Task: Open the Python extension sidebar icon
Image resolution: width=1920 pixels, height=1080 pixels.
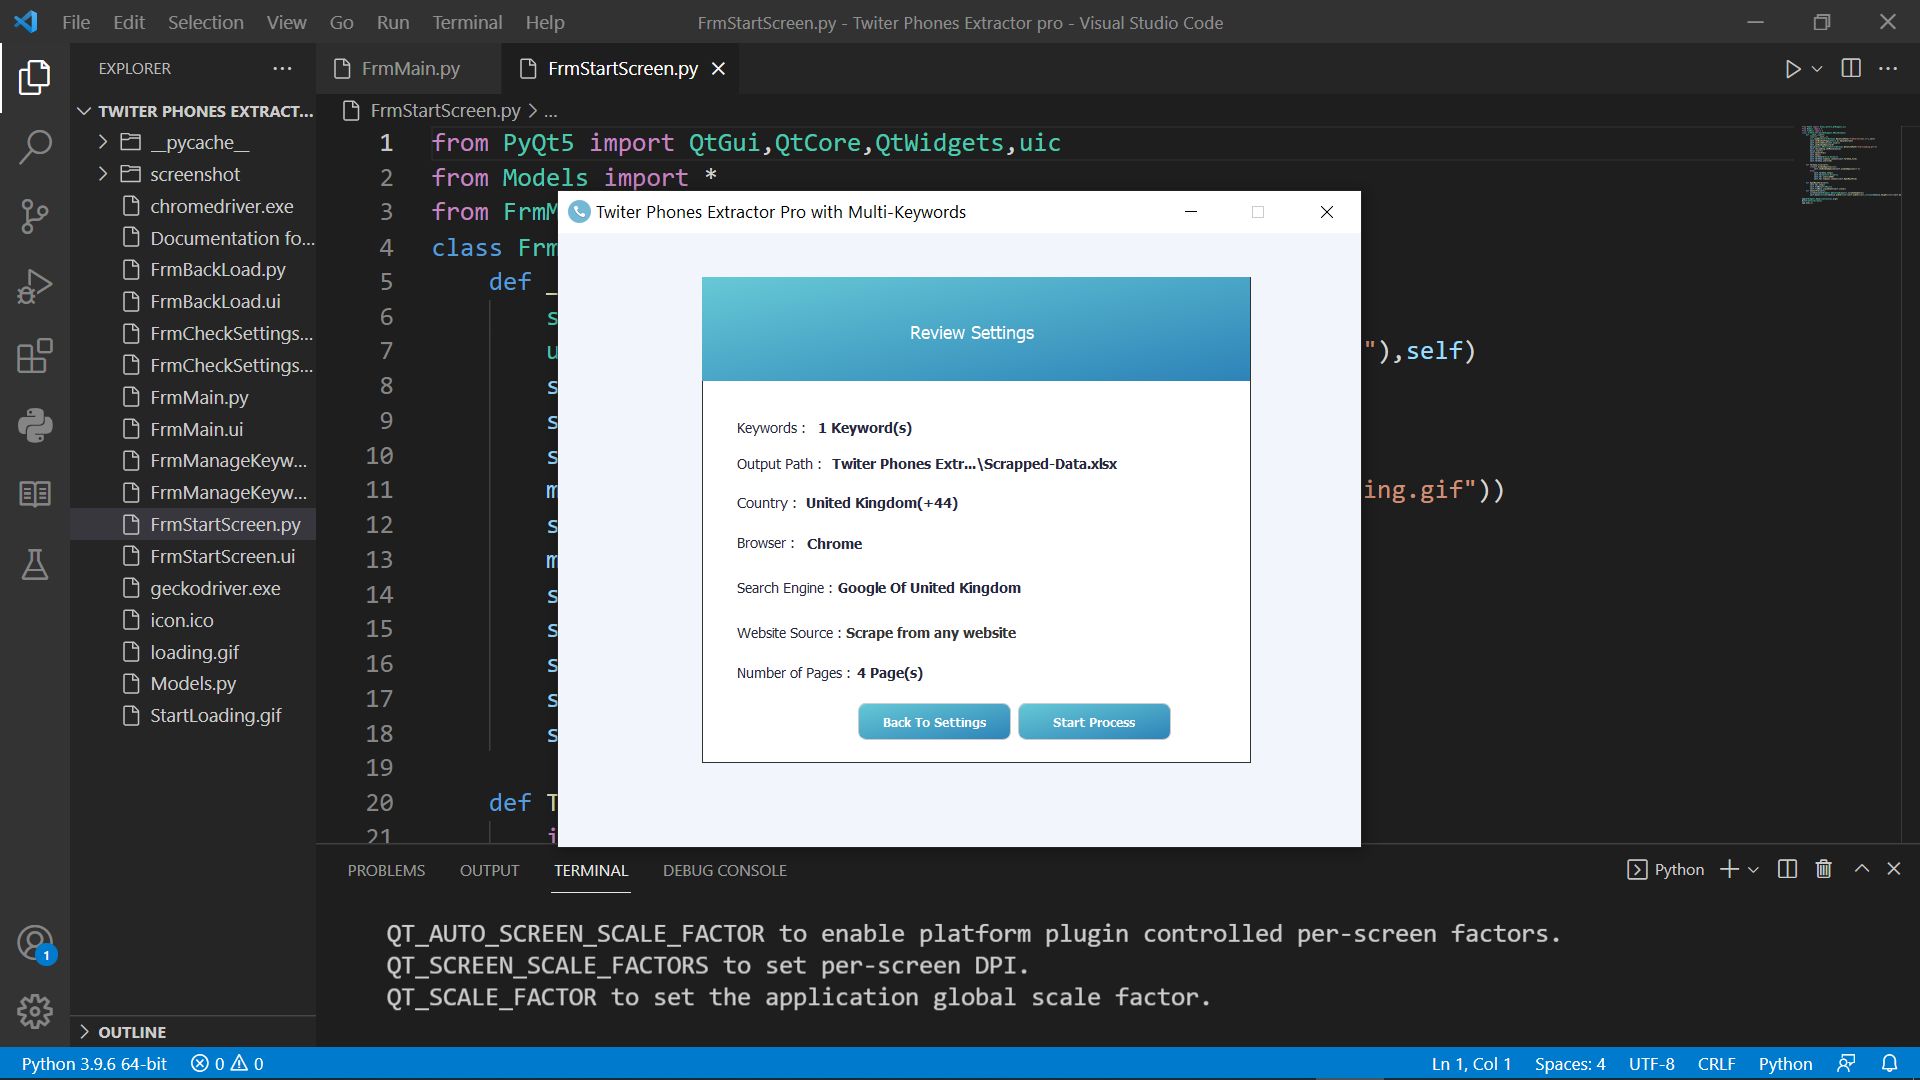Action: pyautogui.click(x=34, y=425)
